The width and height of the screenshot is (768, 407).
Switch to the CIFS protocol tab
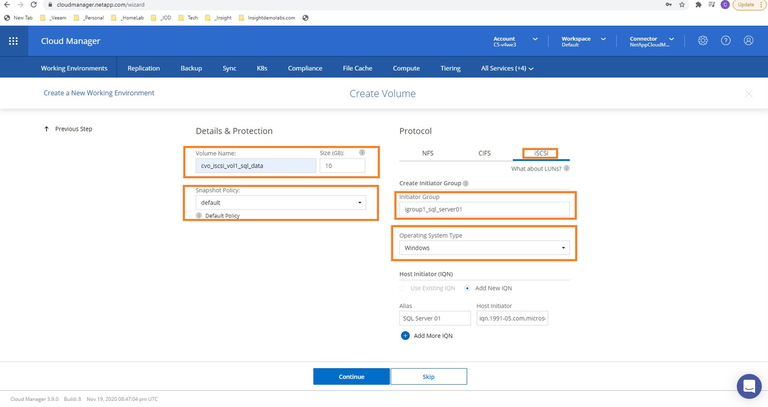(x=484, y=154)
